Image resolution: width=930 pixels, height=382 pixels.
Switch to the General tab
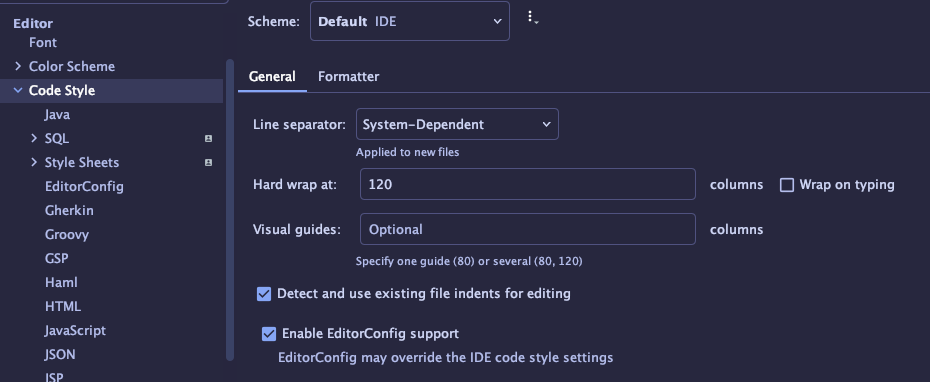[272, 77]
